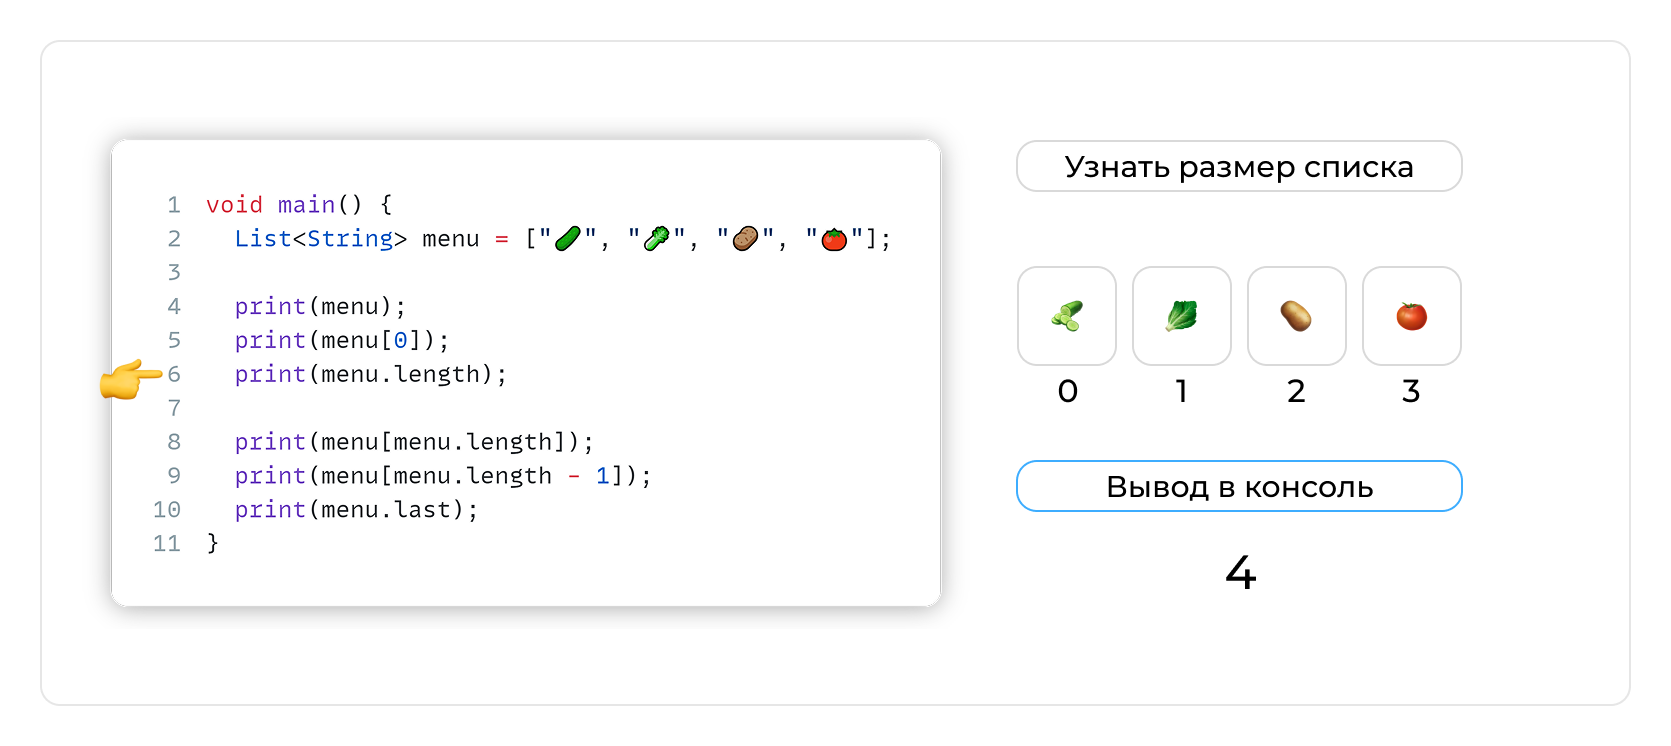
Task: Click the pointing hand emoji at line 6
Action: coord(130,379)
